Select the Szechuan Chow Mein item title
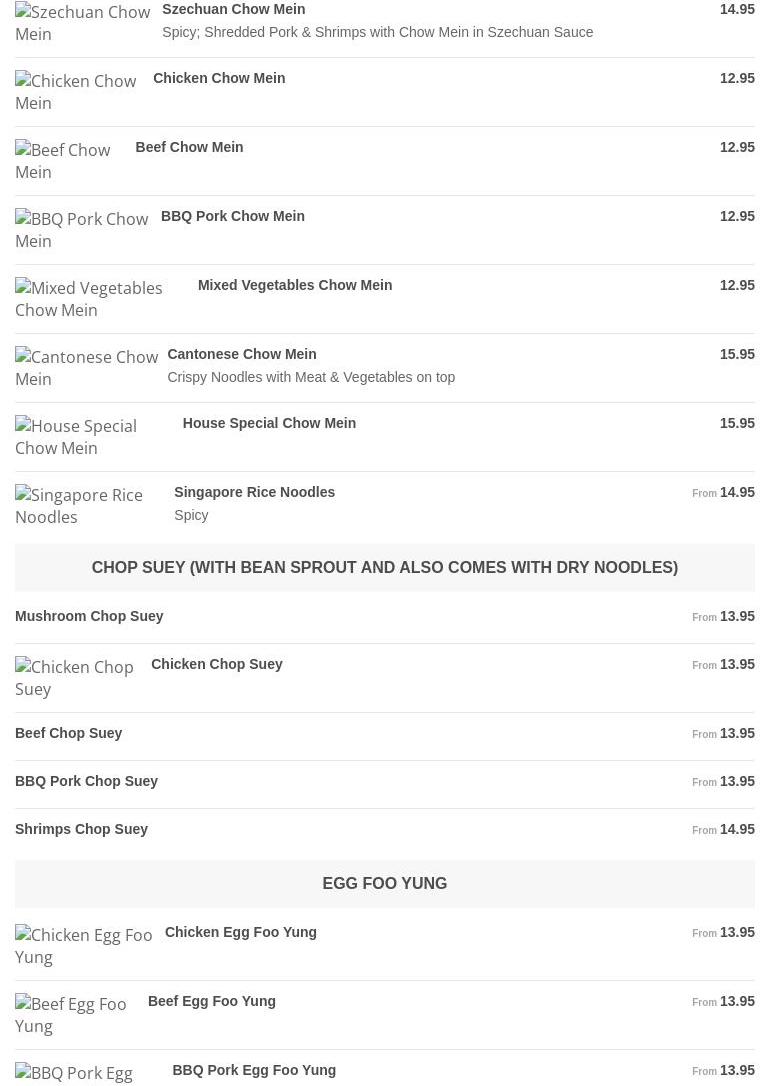Image resolution: width=770 pixels, height=1086 pixels. tap(233, 9)
